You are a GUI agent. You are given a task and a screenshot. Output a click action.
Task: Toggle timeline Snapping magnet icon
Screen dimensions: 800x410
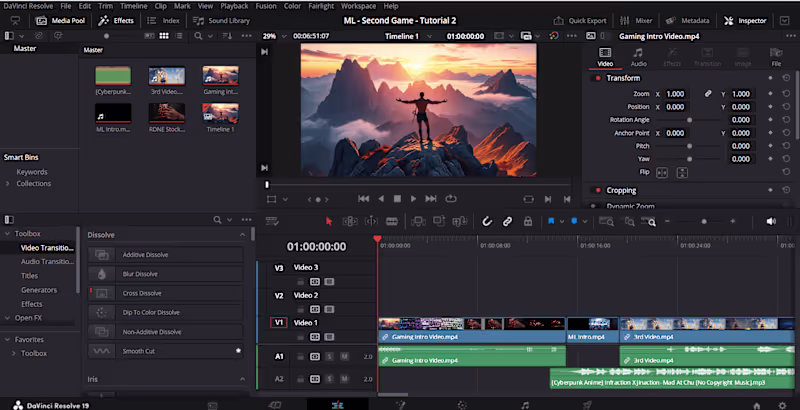[x=487, y=221]
